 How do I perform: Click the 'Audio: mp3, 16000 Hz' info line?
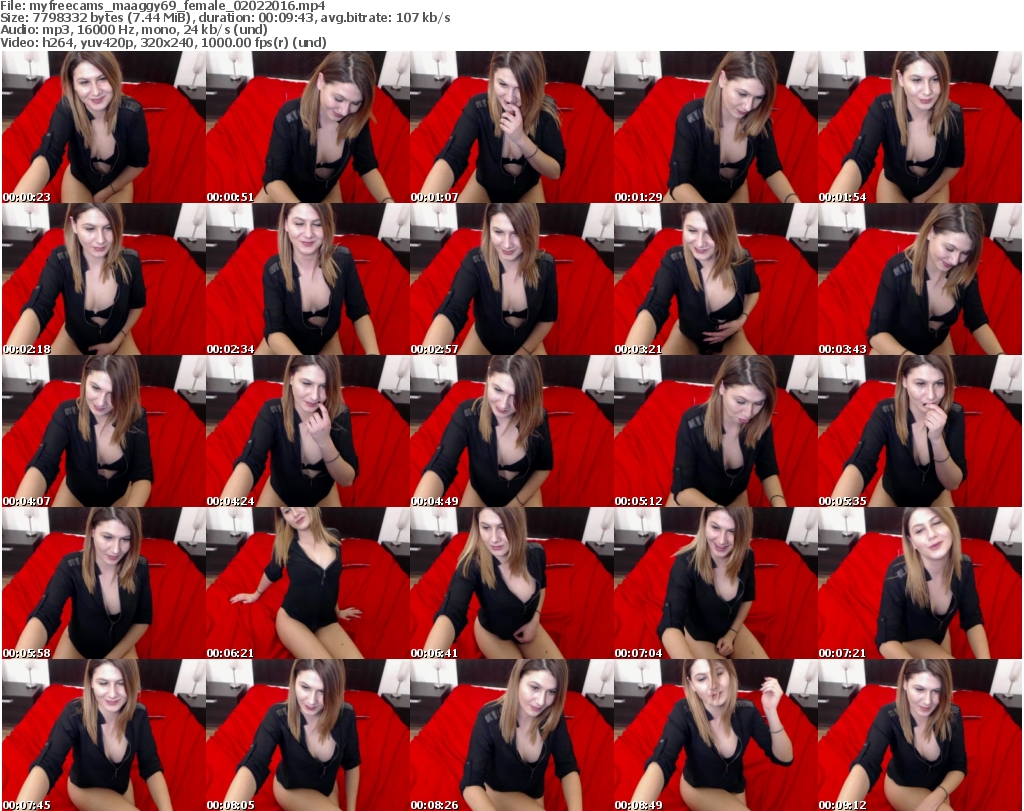point(134,30)
